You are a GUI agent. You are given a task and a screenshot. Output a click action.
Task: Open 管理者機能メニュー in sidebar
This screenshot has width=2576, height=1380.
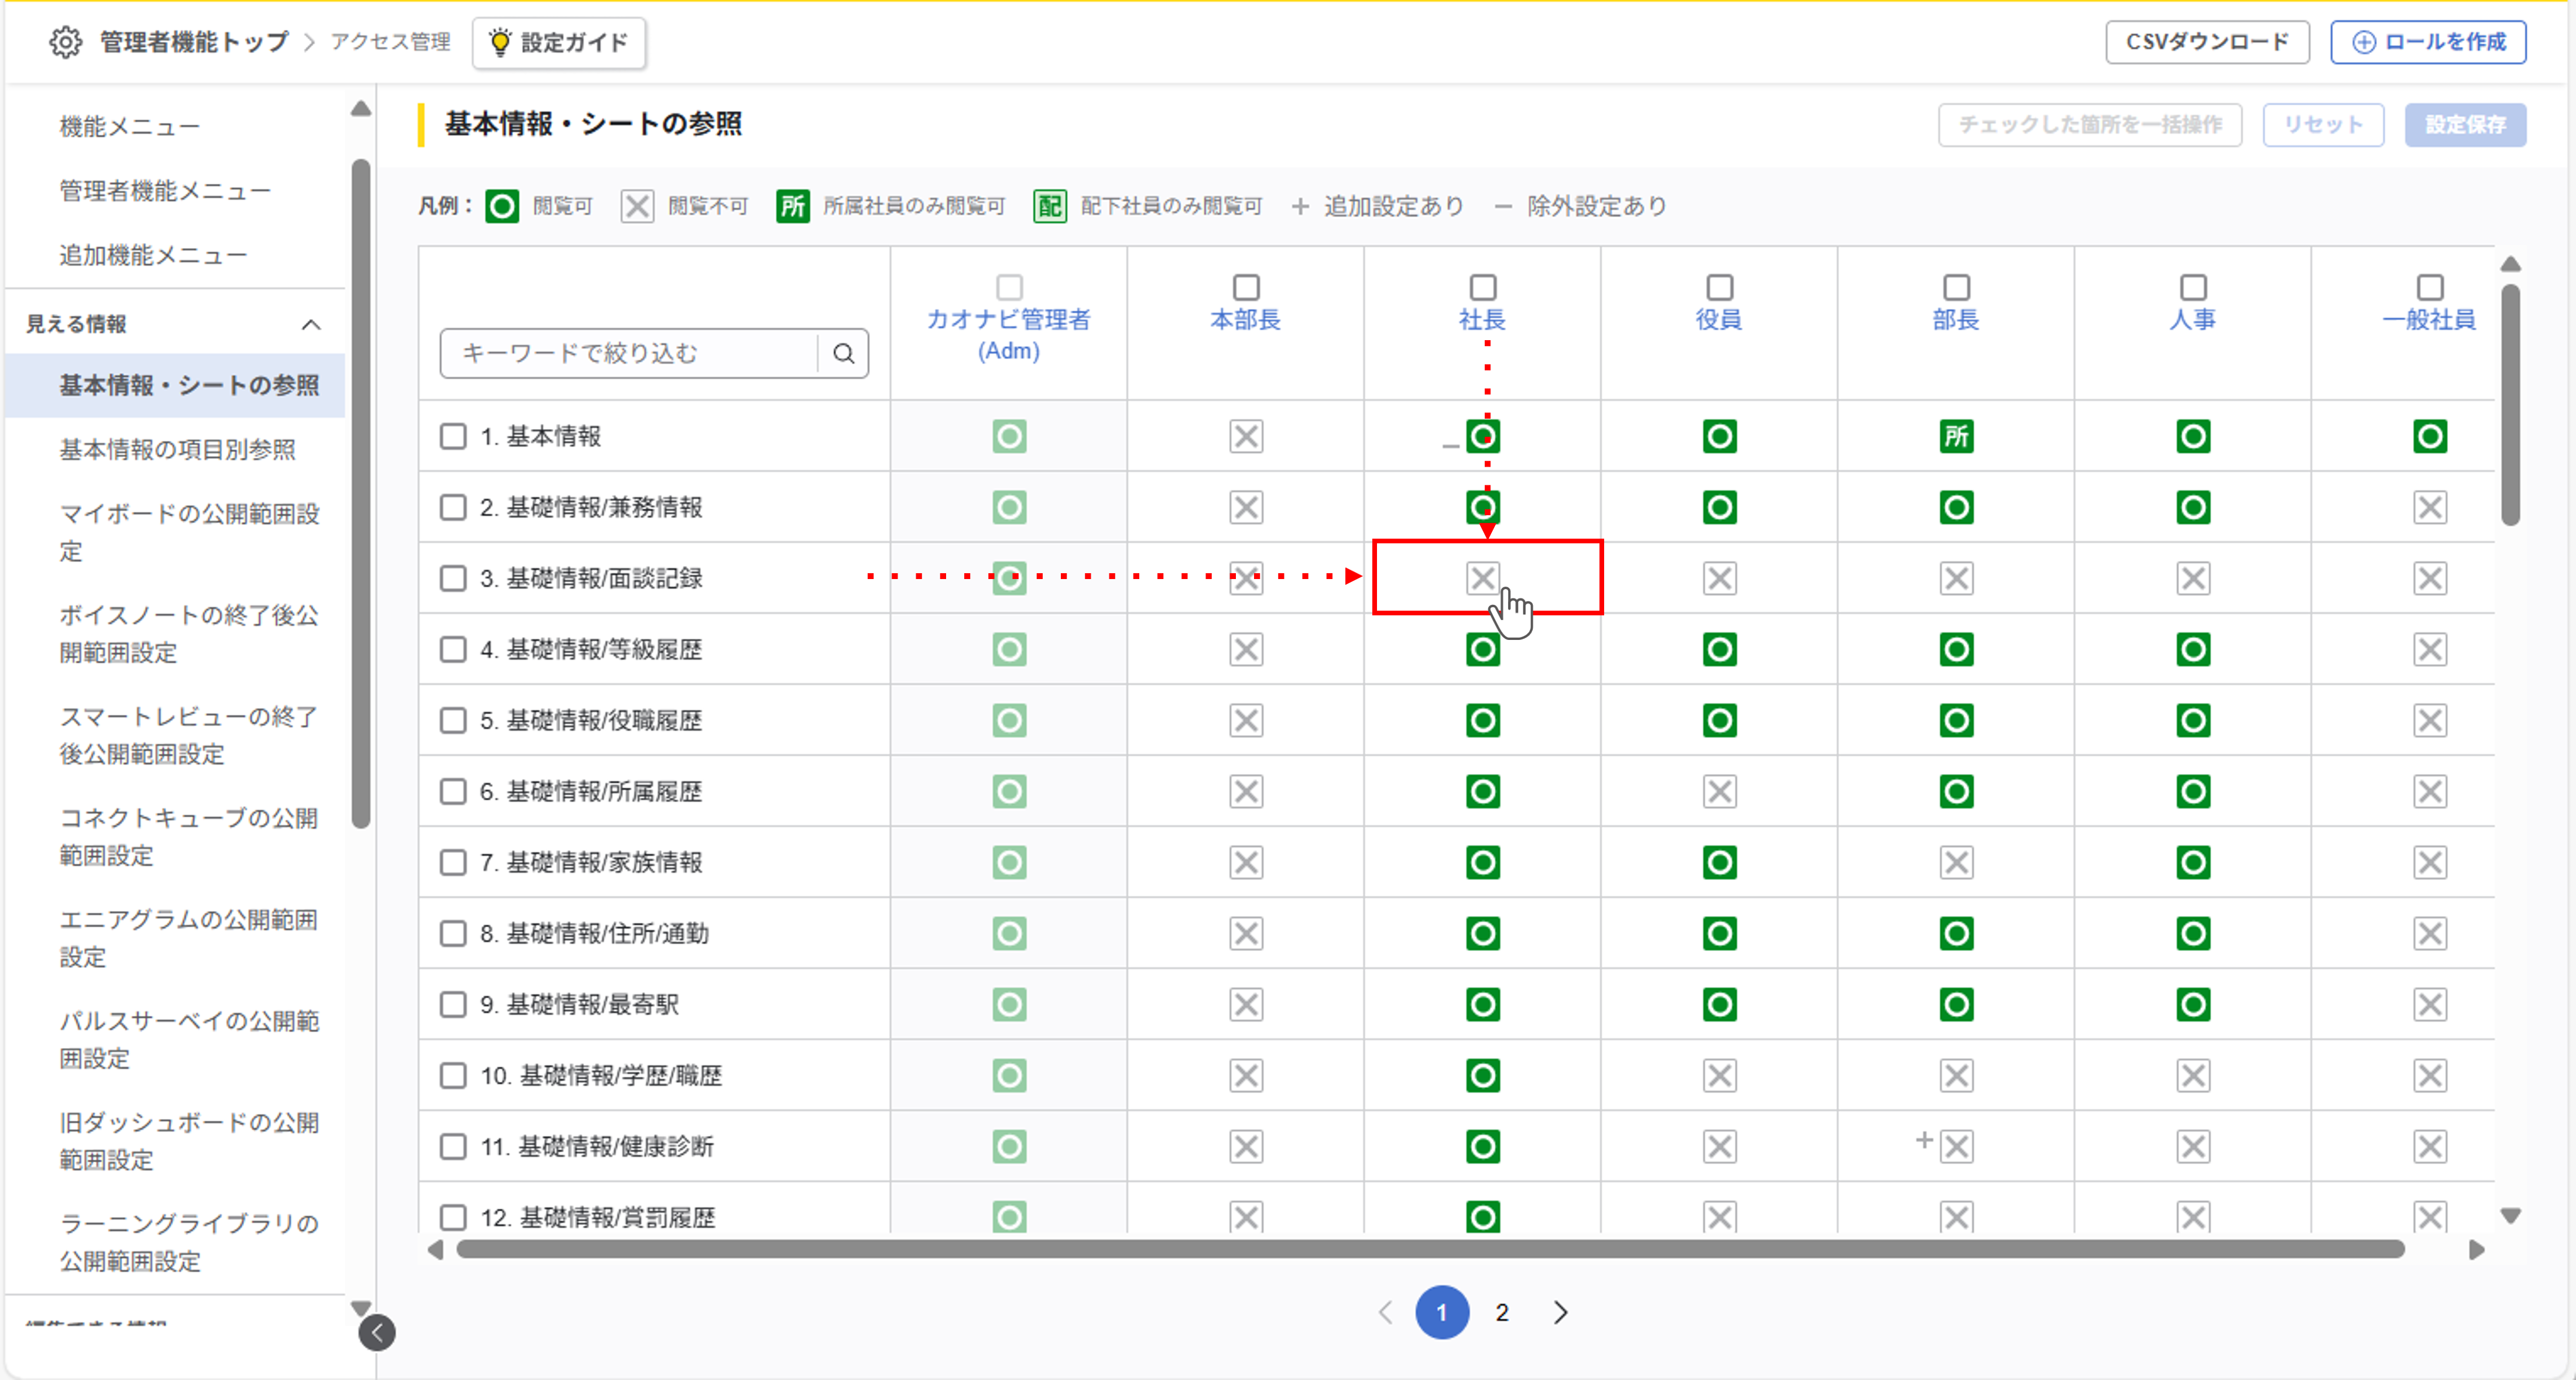point(165,191)
